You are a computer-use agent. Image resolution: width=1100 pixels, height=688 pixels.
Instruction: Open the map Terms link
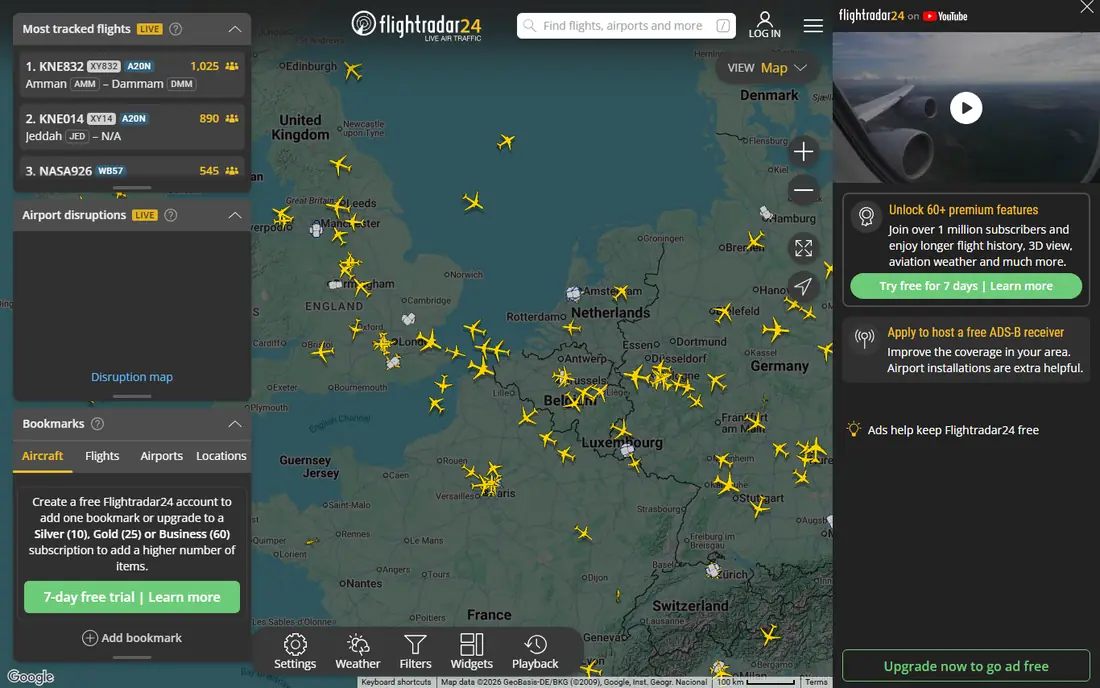point(816,682)
